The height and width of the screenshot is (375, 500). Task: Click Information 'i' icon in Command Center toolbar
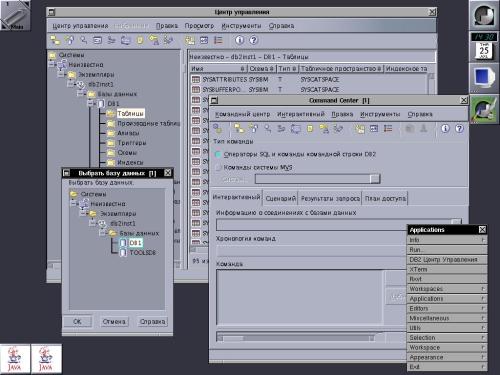coord(445,128)
